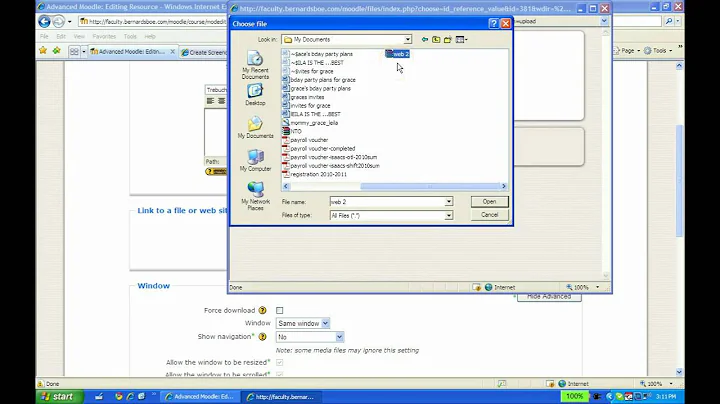Click Force download help icon
This screenshot has width=720, height=404.
[x=262, y=310]
